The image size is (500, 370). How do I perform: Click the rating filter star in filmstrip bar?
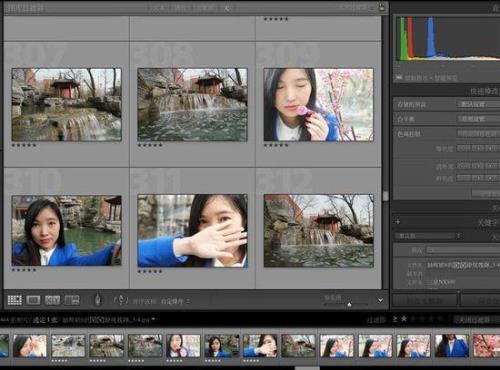pyautogui.click(x=404, y=319)
